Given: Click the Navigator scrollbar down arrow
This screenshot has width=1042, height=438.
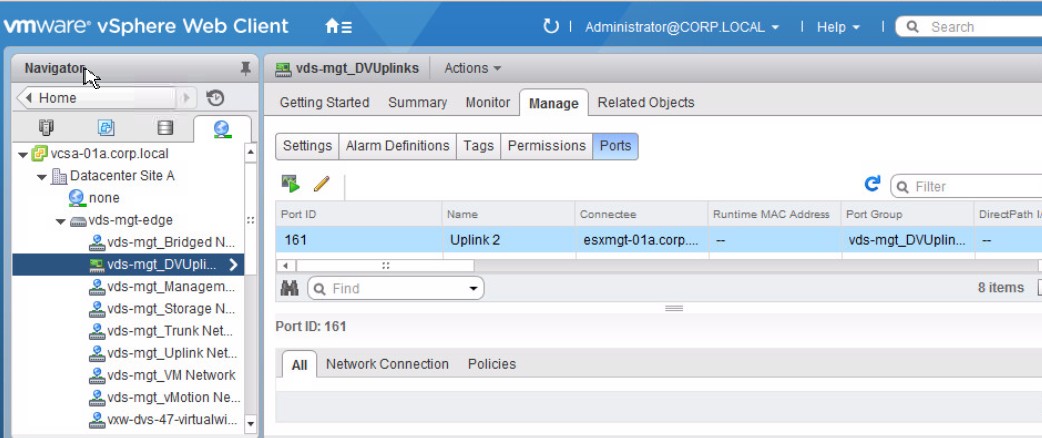Looking at the screenshot, I should [x=251, y=423].
